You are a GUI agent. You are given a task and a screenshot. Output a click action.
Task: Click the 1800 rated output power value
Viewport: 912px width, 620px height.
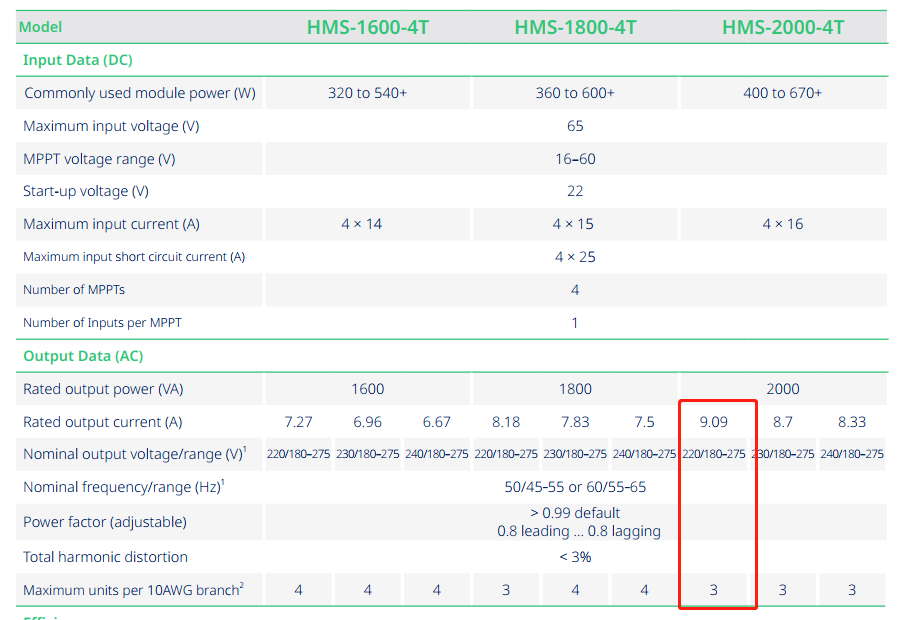click(575, 389)
